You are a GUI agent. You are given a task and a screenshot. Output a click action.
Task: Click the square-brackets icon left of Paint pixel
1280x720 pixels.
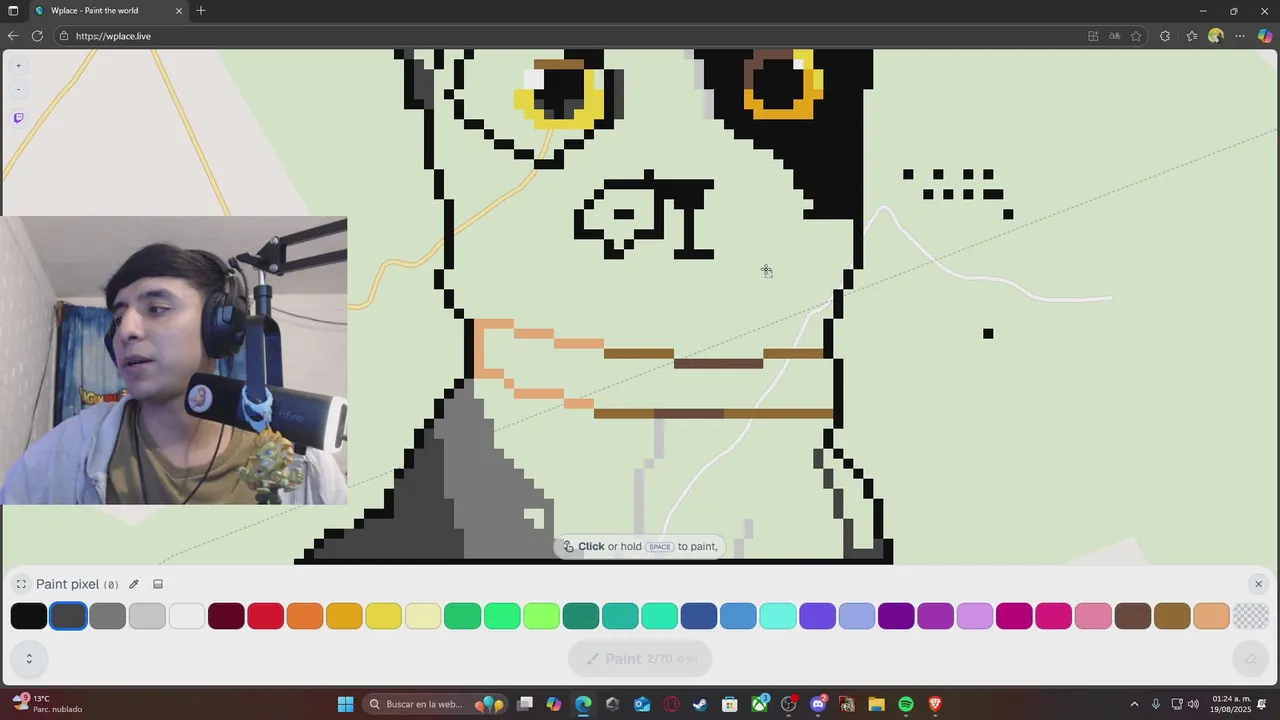coord(21,584)
